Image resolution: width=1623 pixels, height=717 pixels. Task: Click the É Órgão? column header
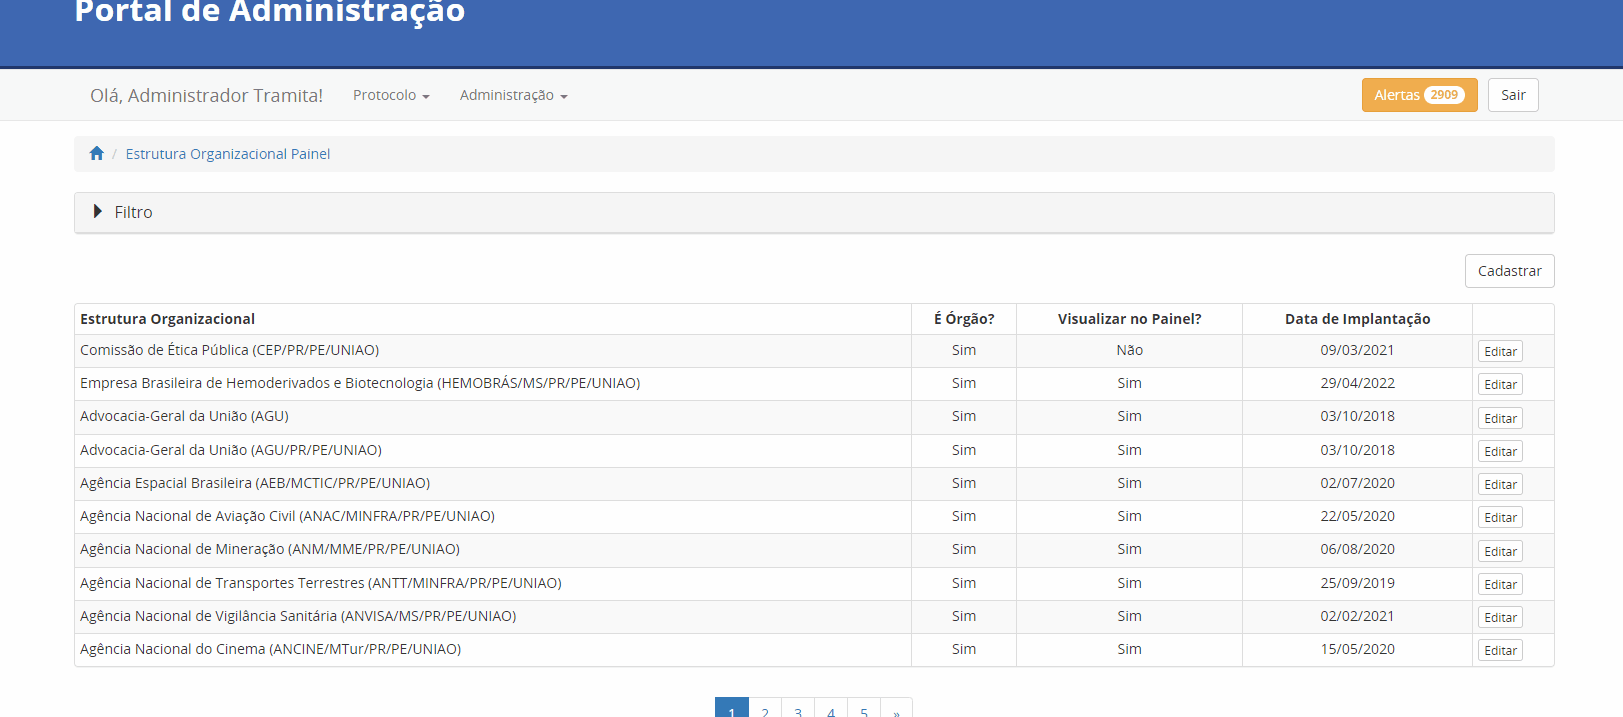pyautogui.click(x=964, y=319)
